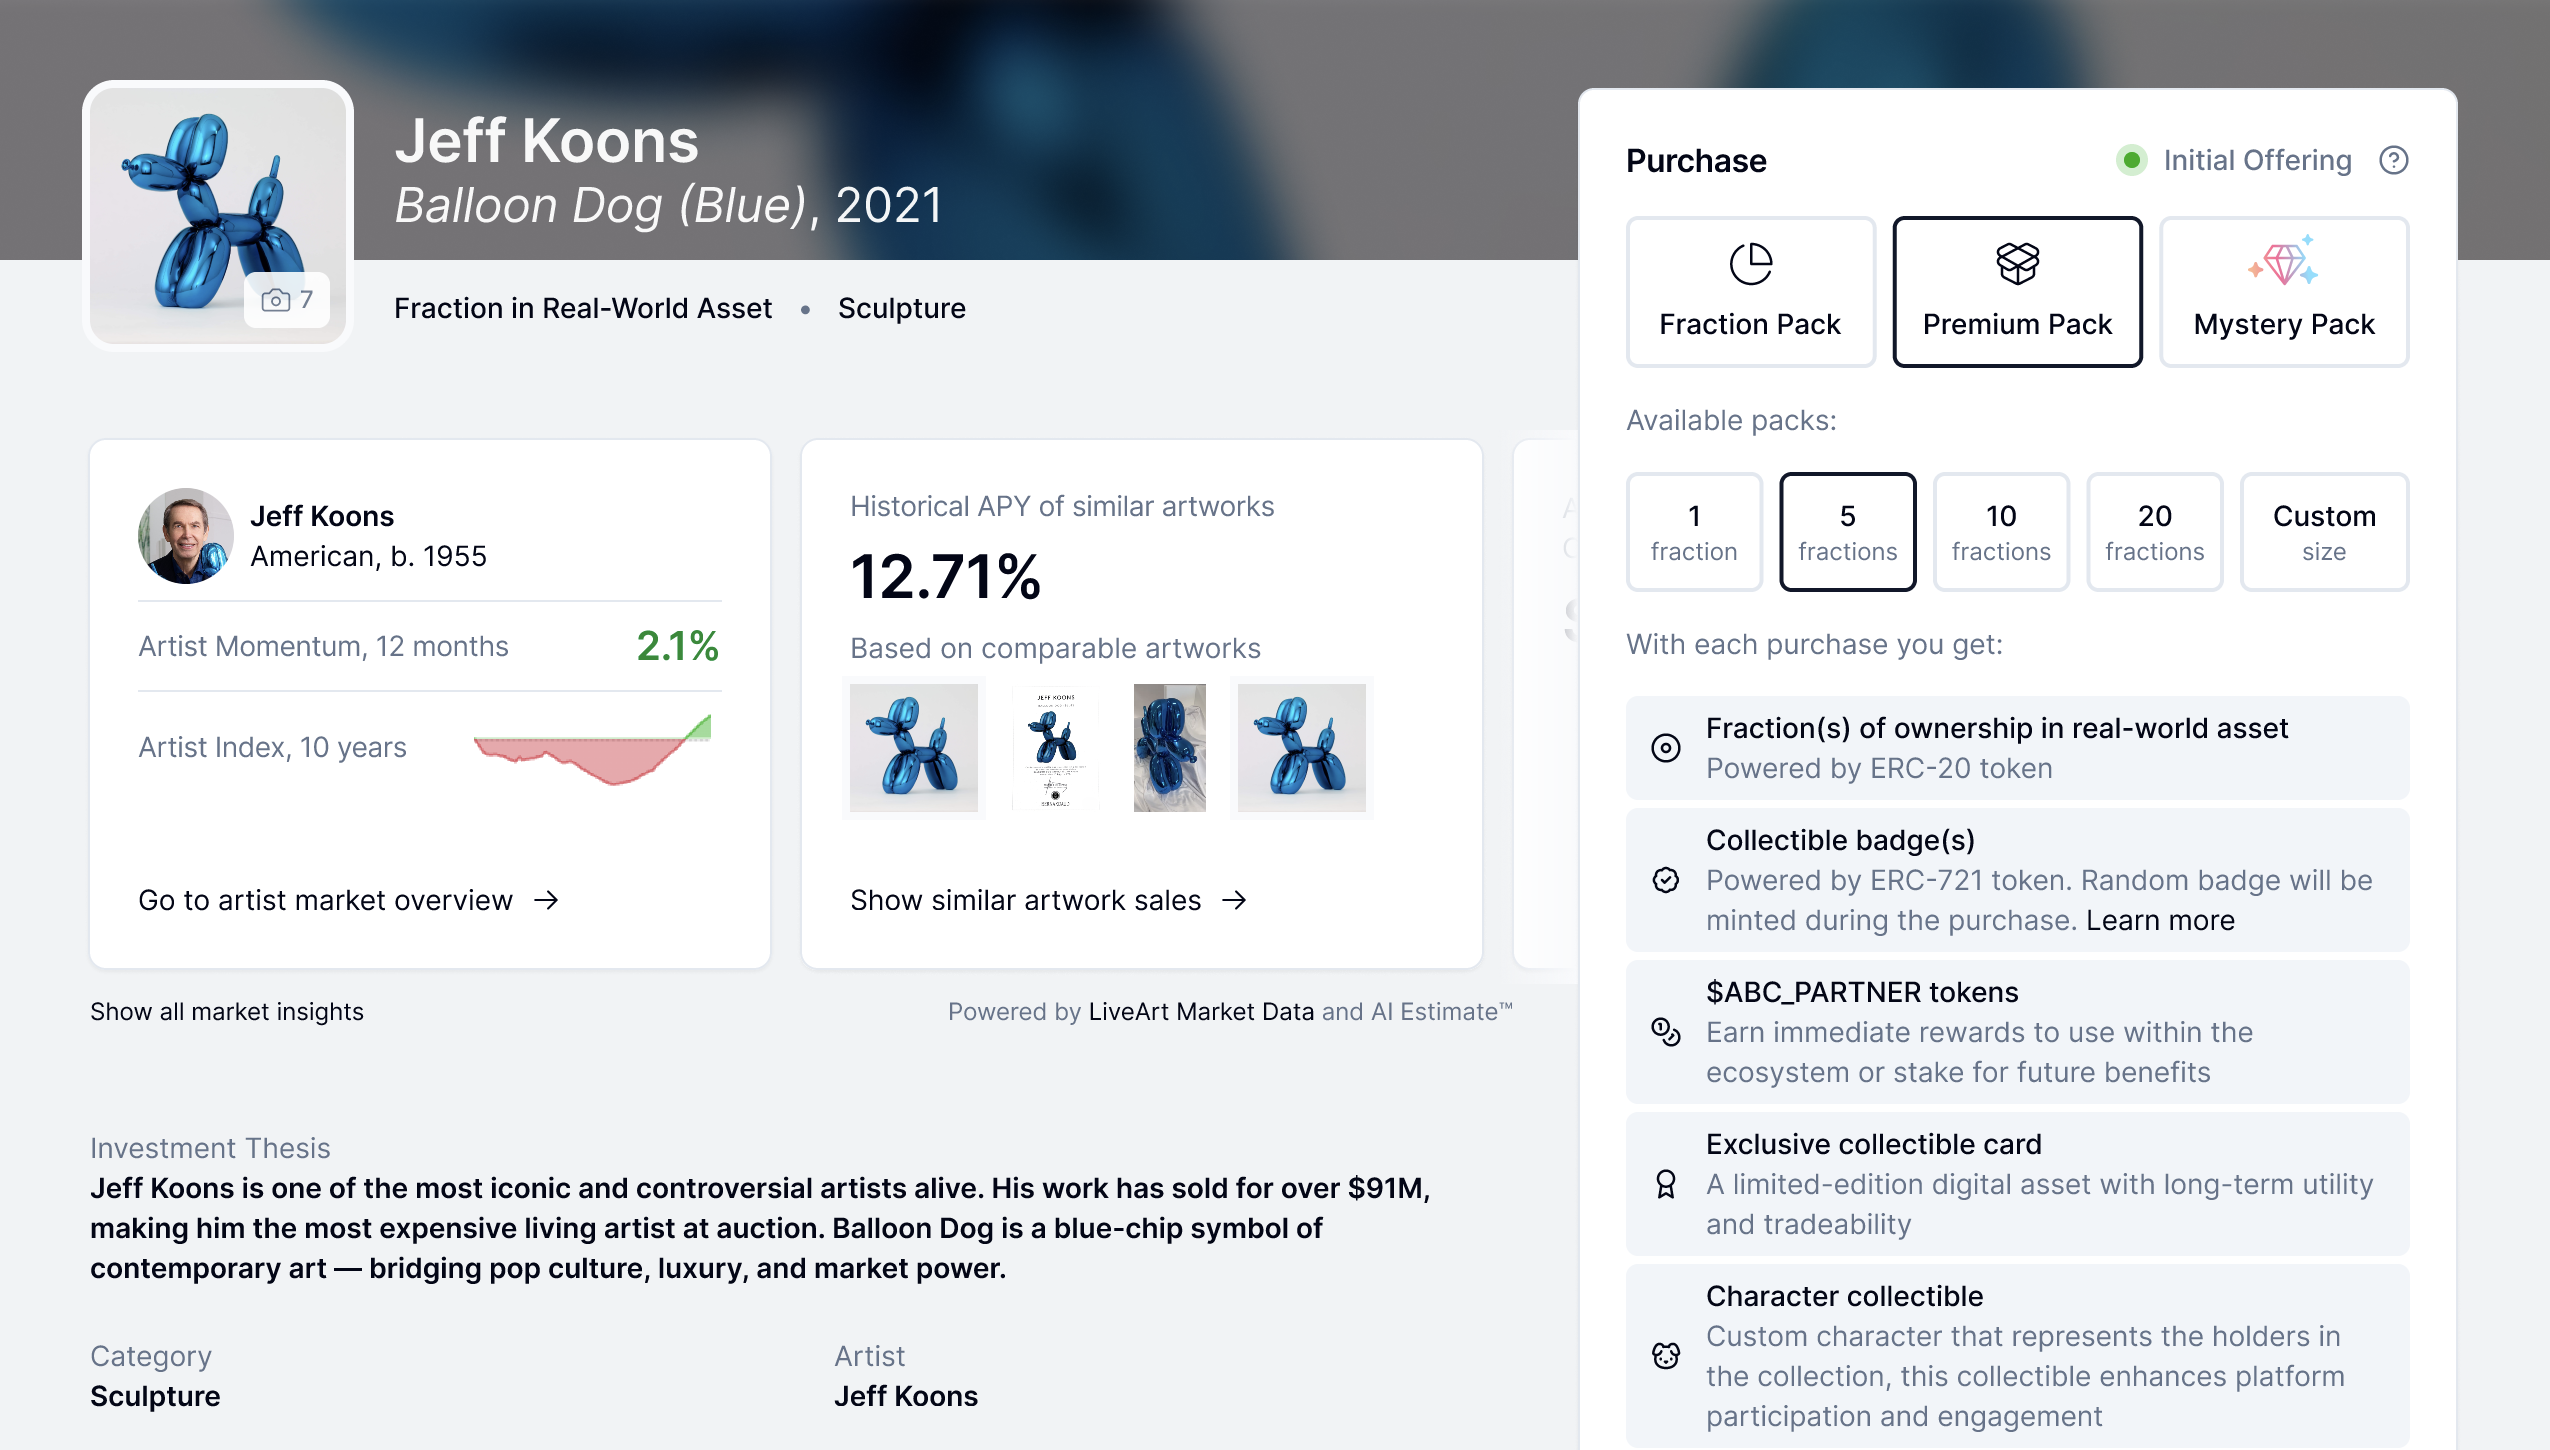Click the Jeff Koons artist name in card
This screenshot has height=1450, width=2550.
[x=322, y=516]
